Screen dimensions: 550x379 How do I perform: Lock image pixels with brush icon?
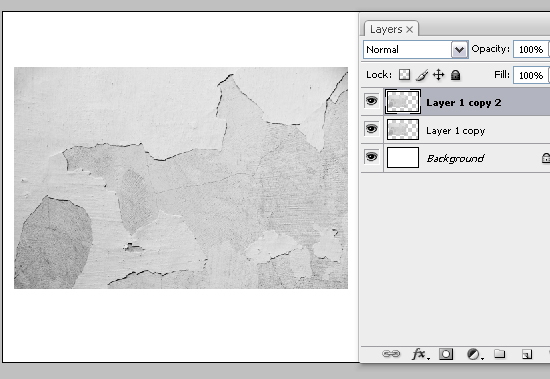[422, 75]
